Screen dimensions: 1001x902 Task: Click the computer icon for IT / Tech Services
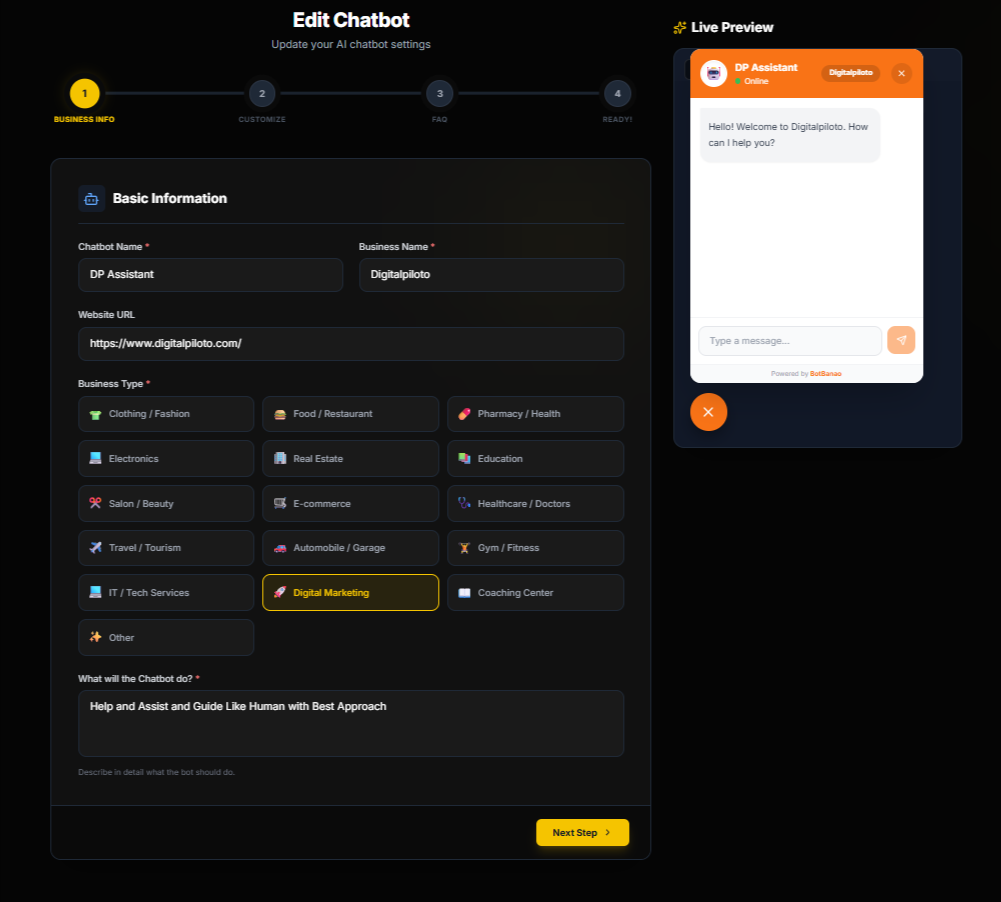tap(95, 592)
